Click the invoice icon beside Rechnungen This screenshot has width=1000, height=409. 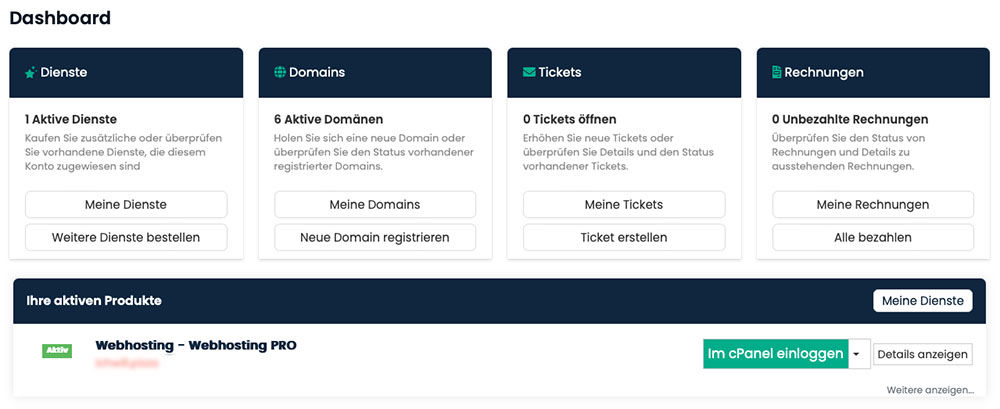pyautogui.click(x=777, y=73)
